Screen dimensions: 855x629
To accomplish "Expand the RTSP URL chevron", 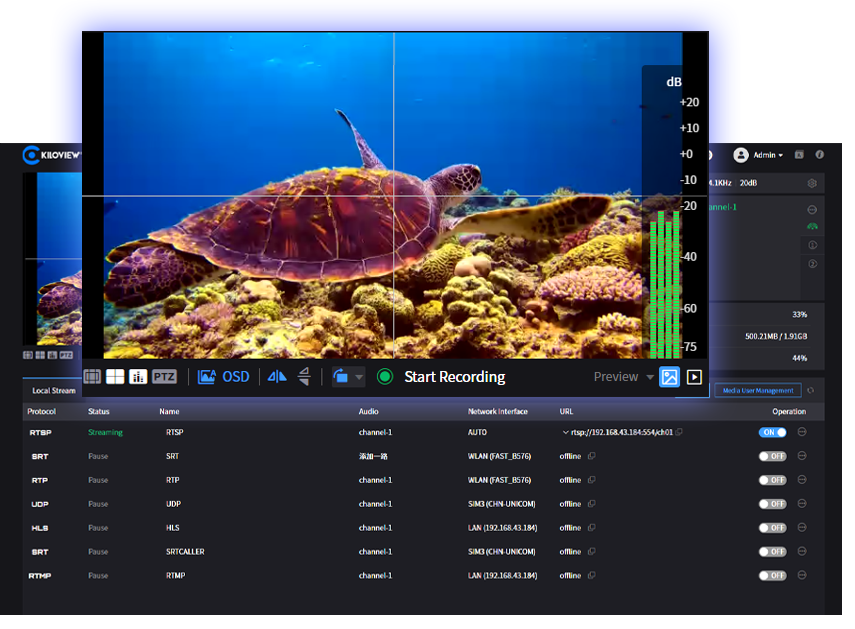I will click(566, 433).
